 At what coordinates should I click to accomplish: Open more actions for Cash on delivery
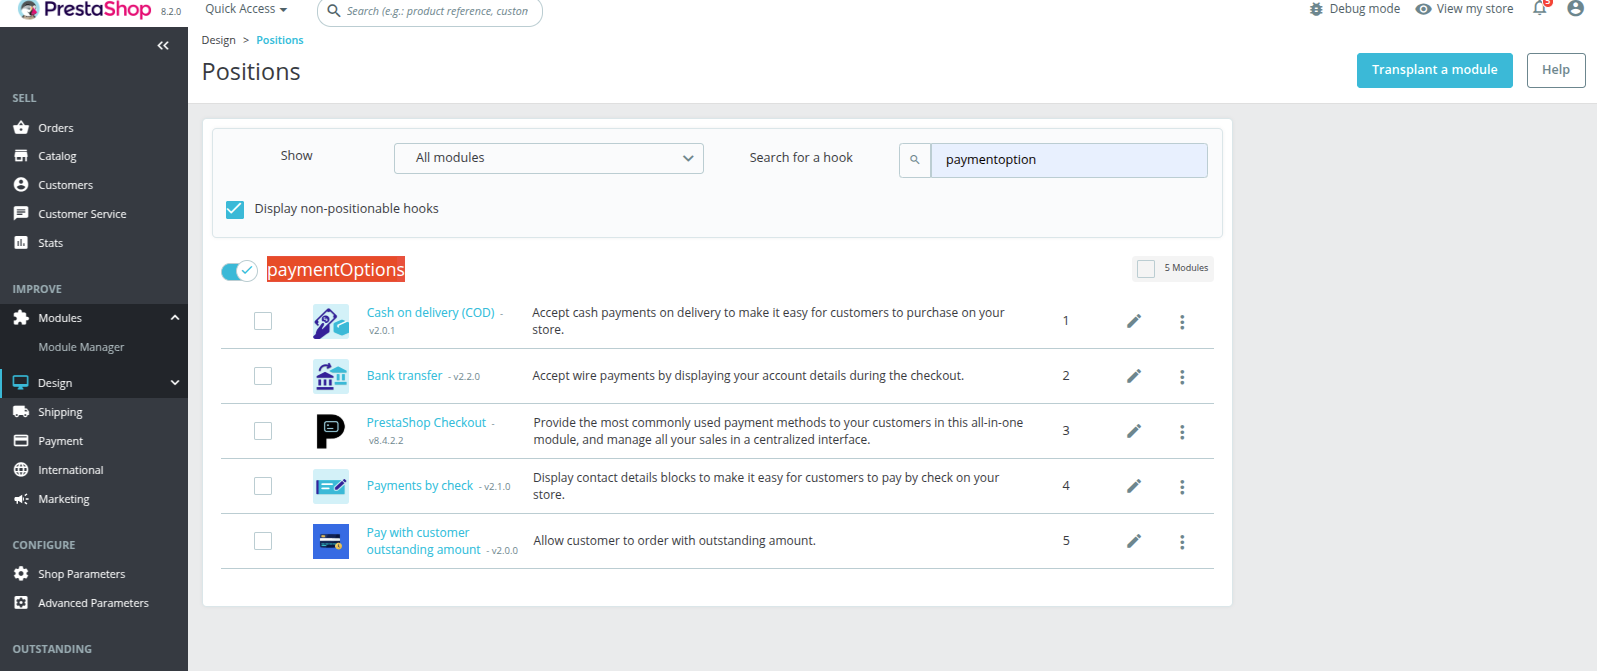pyautogui.click(x=1182, y=322)
